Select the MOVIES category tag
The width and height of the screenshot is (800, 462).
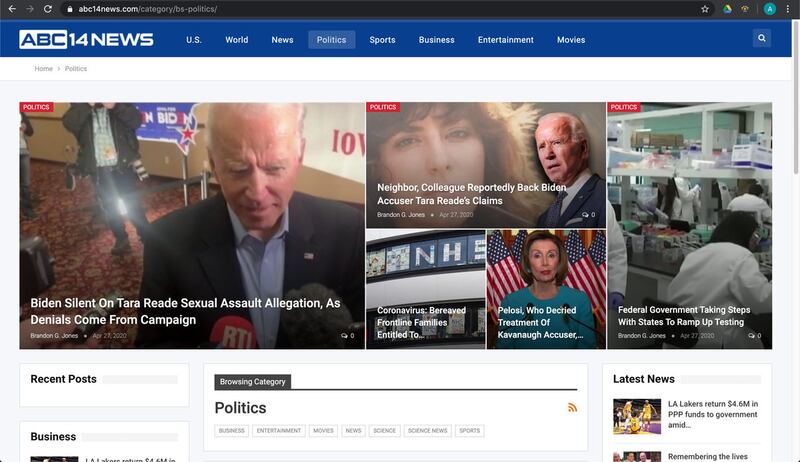click(x=323, y=431)
